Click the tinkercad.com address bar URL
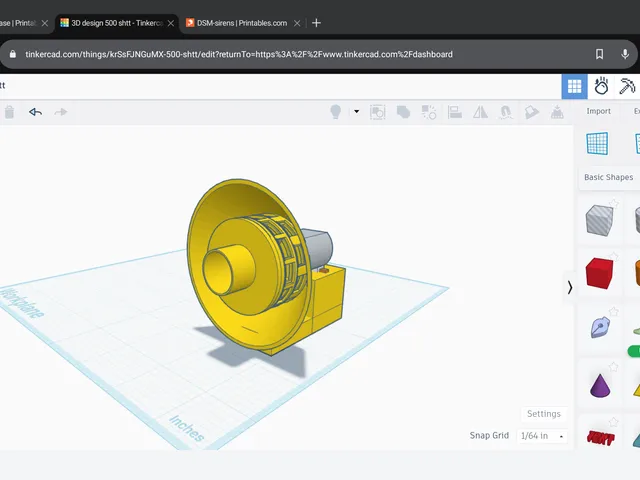The height and width of the screenshot is (480, 640). pos(239,54)
